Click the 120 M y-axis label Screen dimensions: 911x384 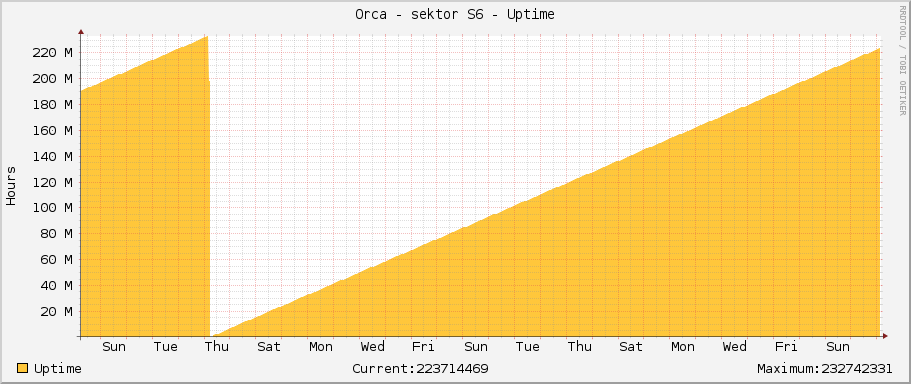[53, 182]
